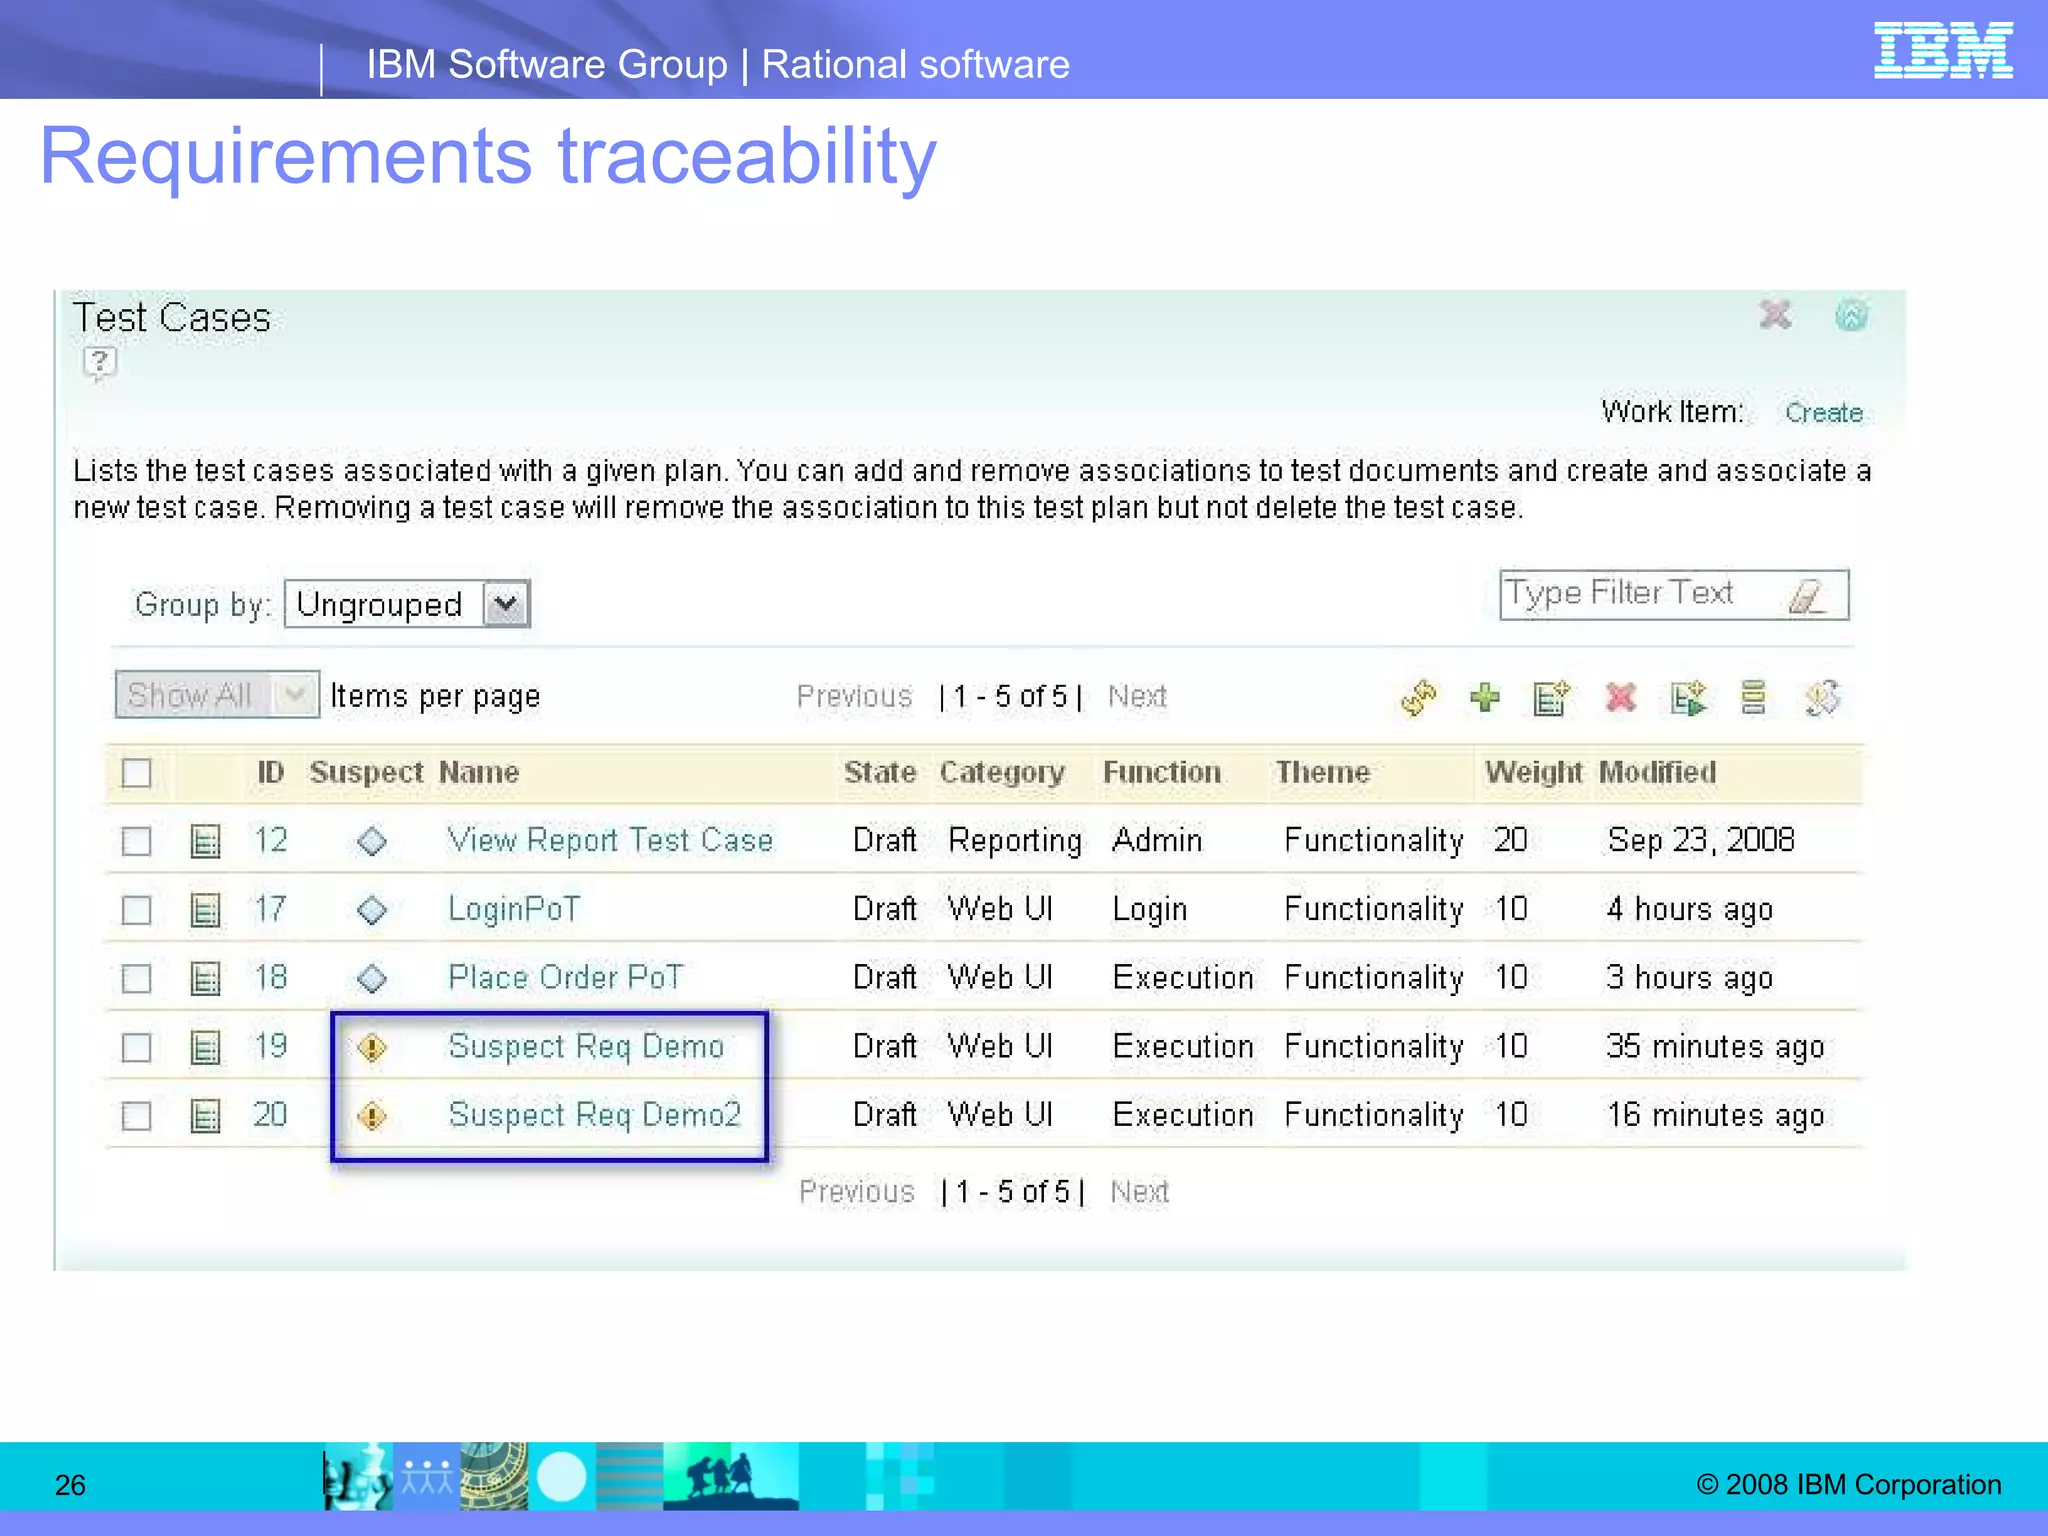Open the LoginPoT test case link
Screen dimensions: 2048x1536
[x=514, y=909]
